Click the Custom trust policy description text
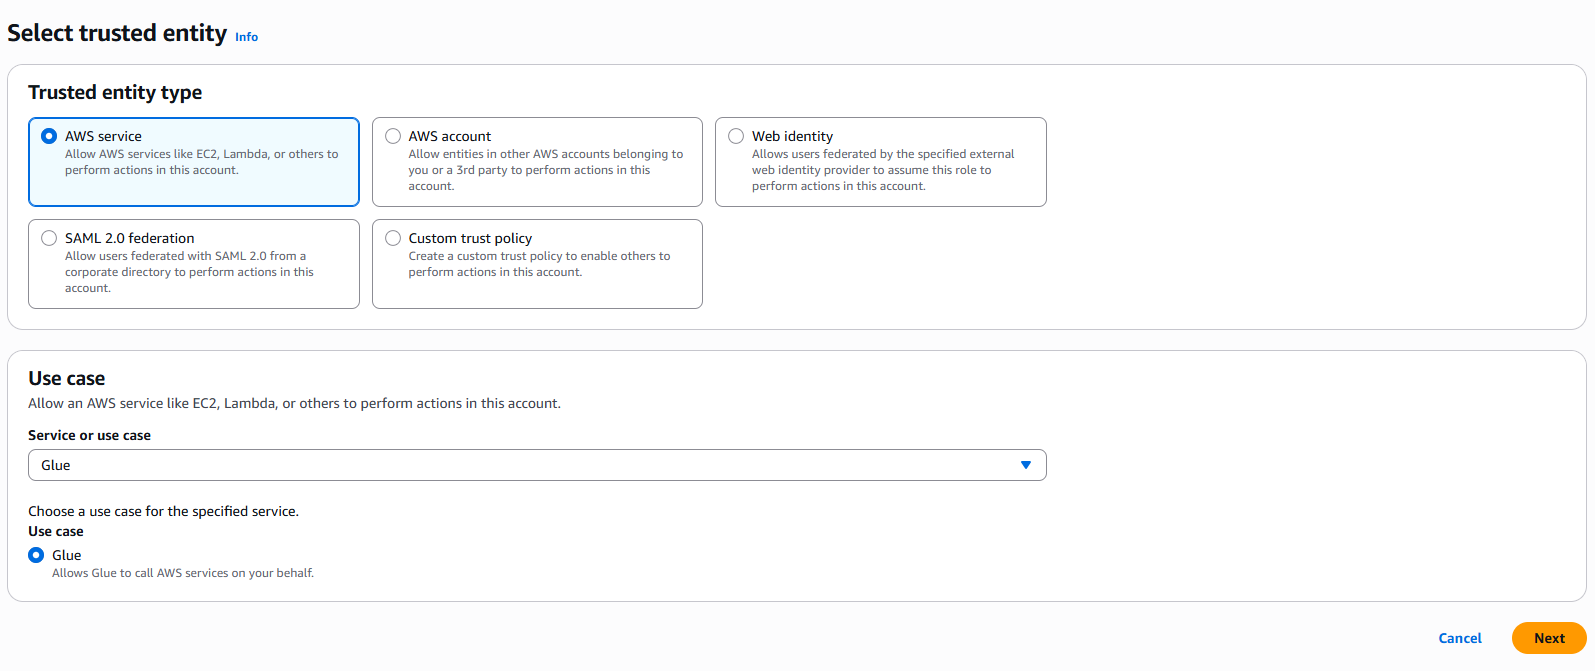Viewport: 1595px width, 671px height. coord(539,264)
